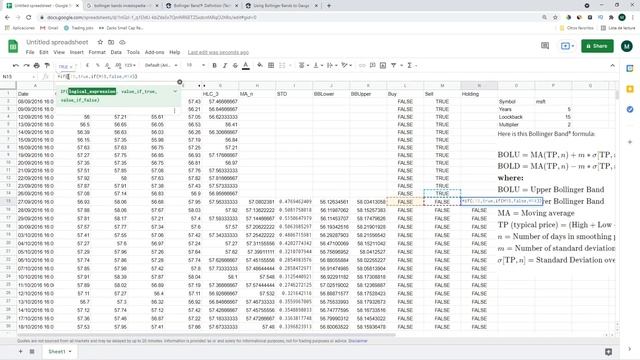Toggle italic formatting
This screenshot has height=360, width=640.
(x=224, y=65)
